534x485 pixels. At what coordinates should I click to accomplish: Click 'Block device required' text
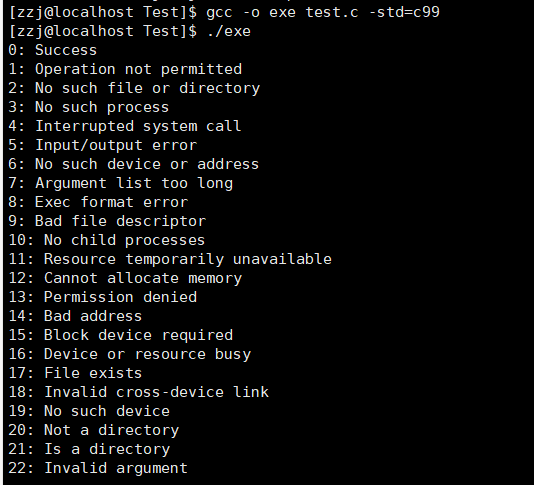pos(139,335)
